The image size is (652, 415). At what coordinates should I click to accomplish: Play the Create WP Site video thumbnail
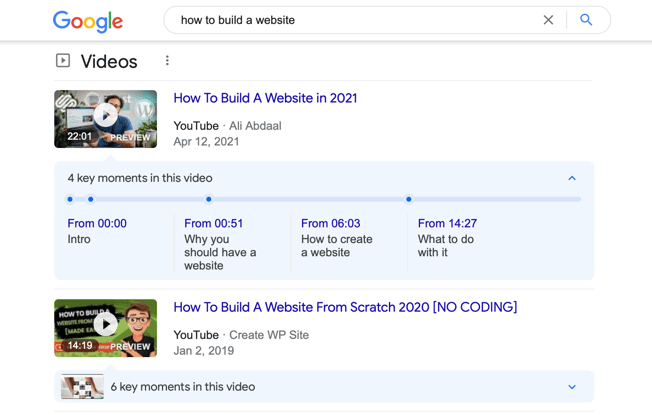click(x=105, y=328)
